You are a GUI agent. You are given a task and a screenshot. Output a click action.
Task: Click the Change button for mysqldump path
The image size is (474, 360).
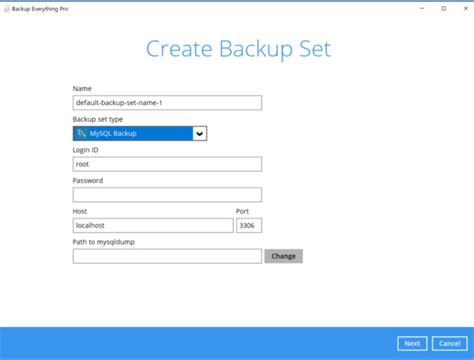click(x=284, y=256)
